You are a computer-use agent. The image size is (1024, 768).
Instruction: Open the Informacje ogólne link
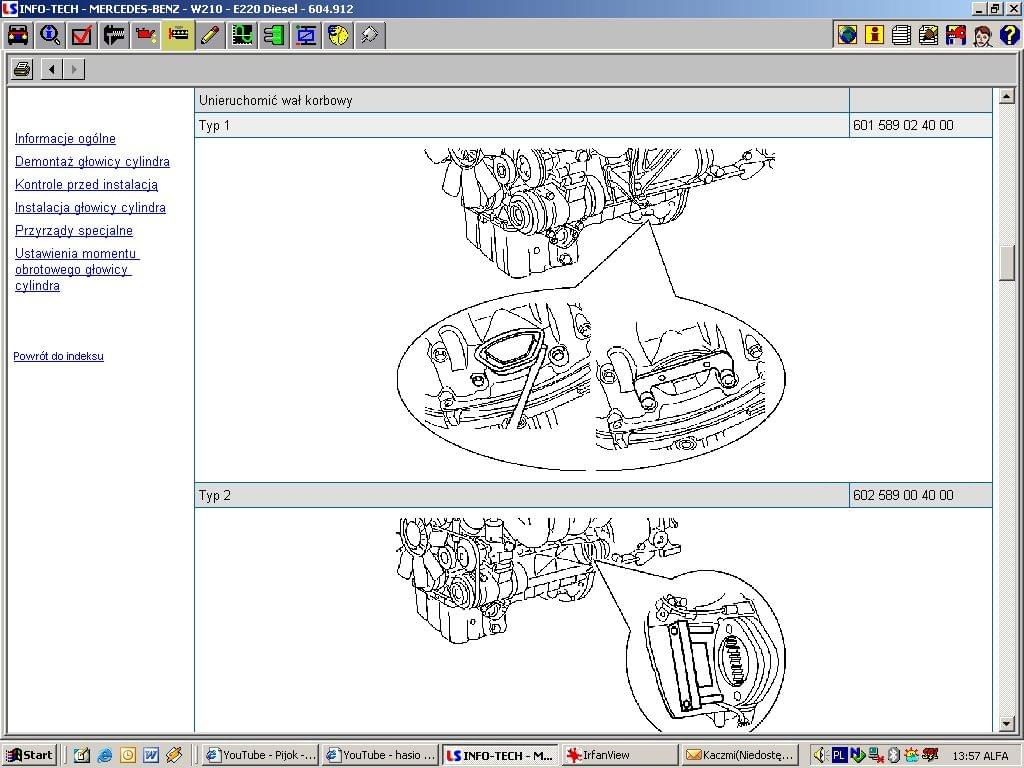[x=65, y=138]
